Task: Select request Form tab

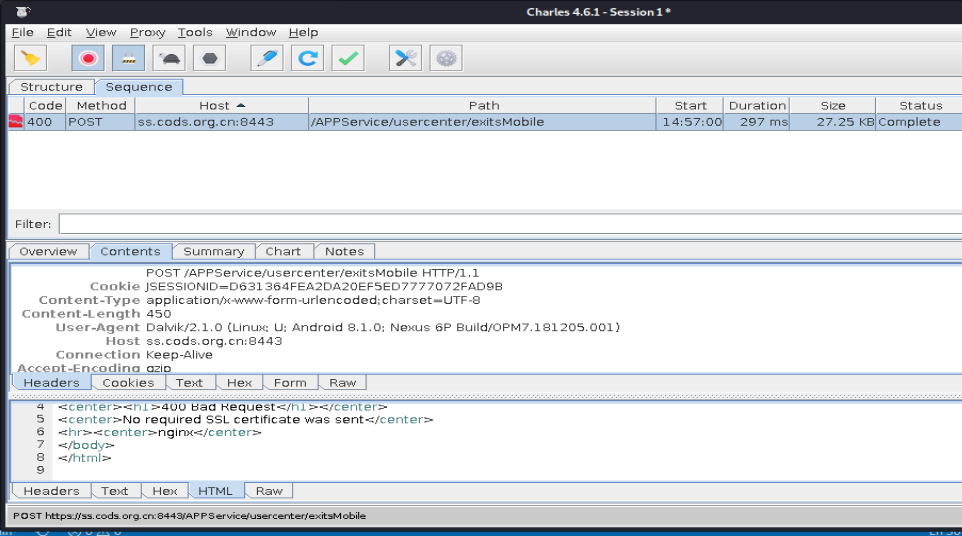Action: 290,383
